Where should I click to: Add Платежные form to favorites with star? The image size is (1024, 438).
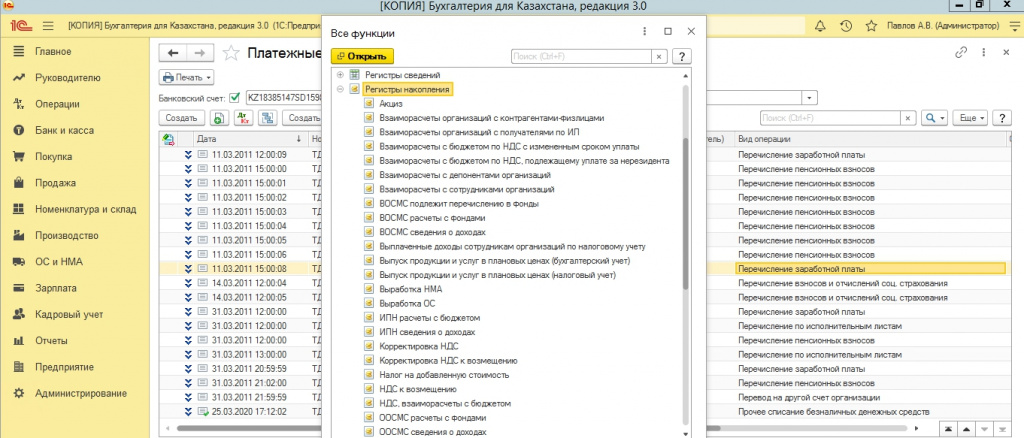230,53
